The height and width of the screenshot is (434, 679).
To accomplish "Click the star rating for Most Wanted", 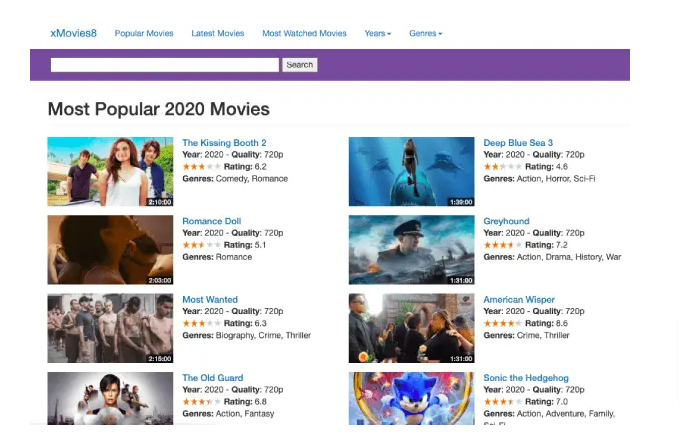I will tap(201, 323).
